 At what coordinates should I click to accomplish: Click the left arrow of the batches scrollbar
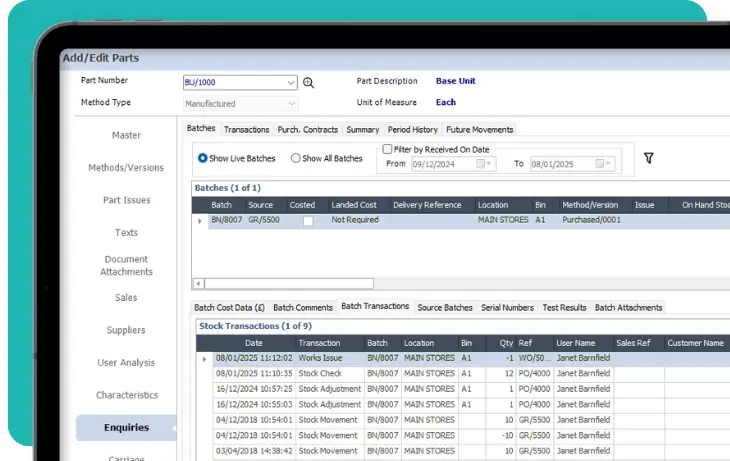tap(198, 284)
